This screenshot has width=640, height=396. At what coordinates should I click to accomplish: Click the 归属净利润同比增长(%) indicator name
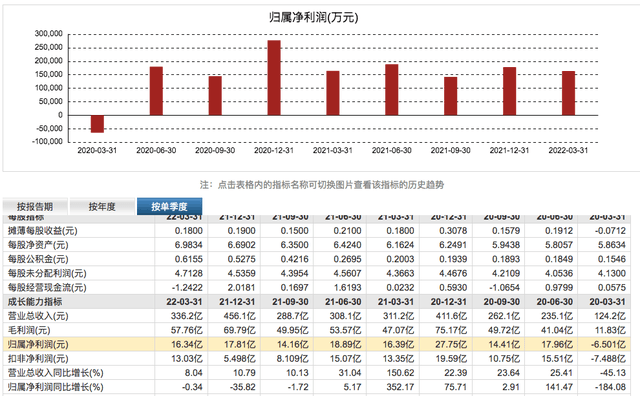coord(56,387)
